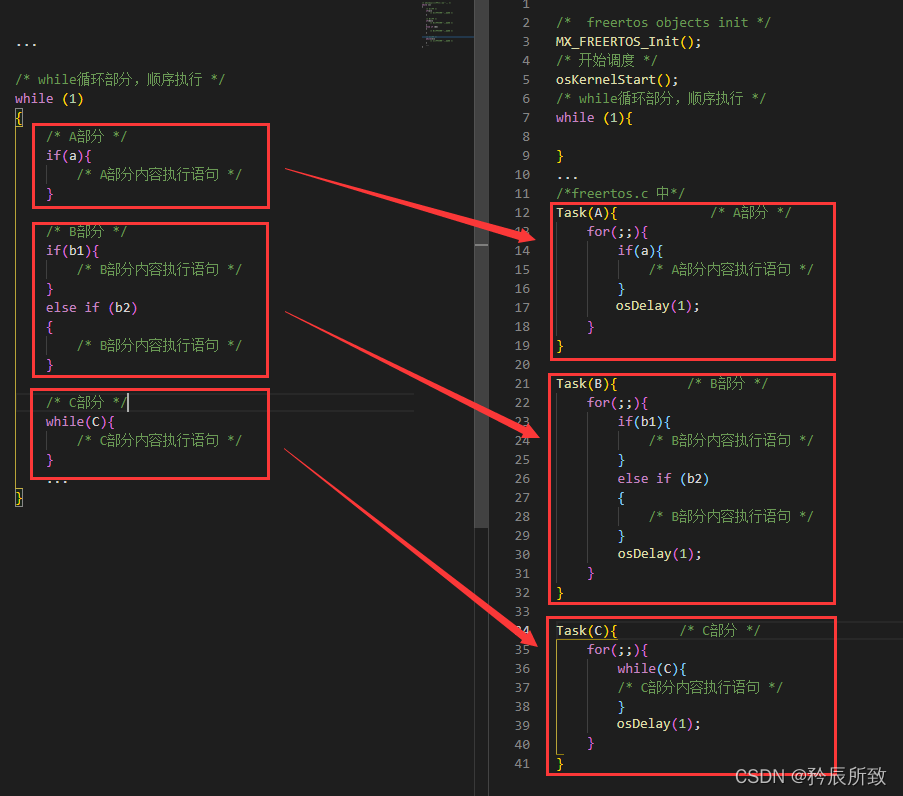
Task: Click the Task(C){ function header
Action: click(586, 631)
